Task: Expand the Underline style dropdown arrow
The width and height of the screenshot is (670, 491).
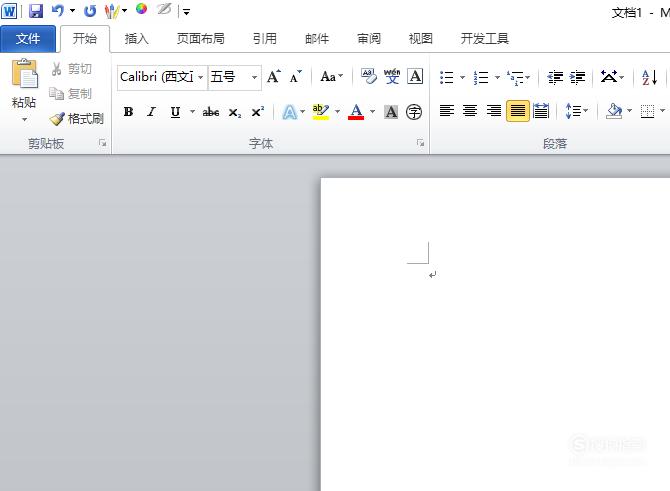Action: 192,112
